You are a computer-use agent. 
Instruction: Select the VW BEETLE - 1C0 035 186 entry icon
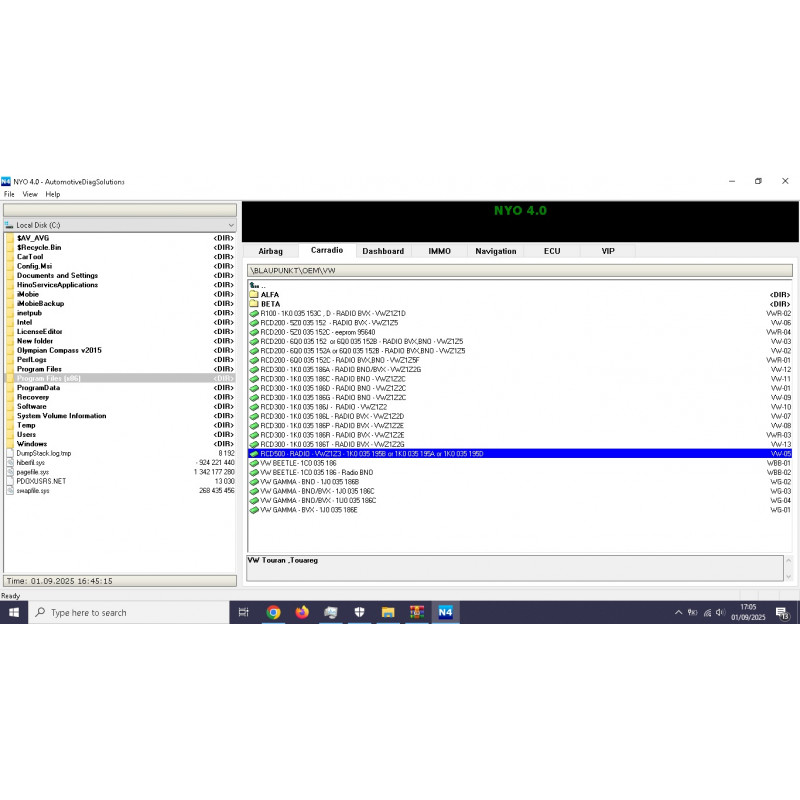coord(253,463)
